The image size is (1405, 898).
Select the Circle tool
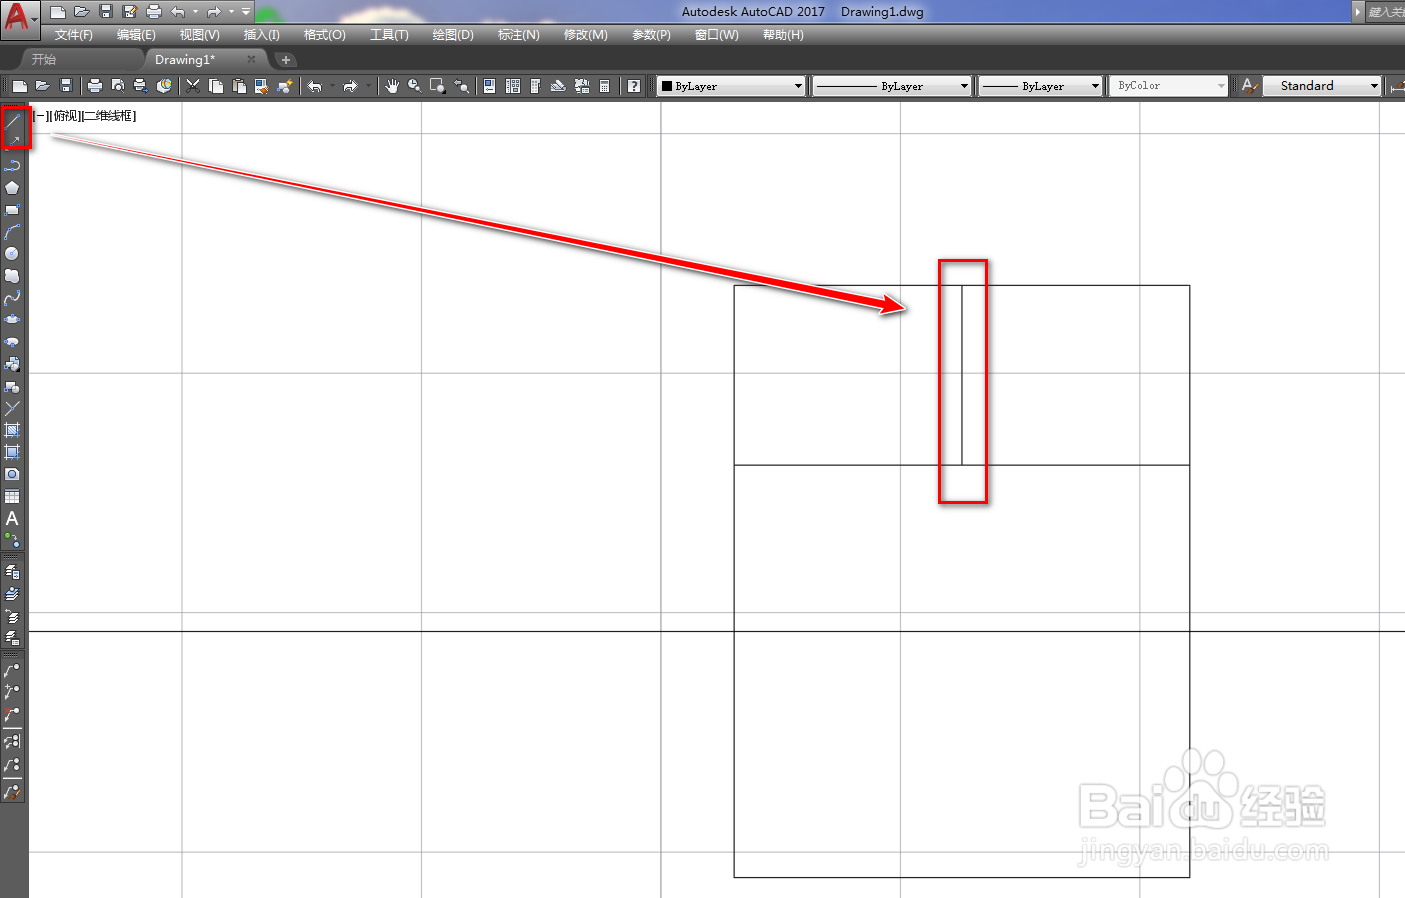coord(12,254)
